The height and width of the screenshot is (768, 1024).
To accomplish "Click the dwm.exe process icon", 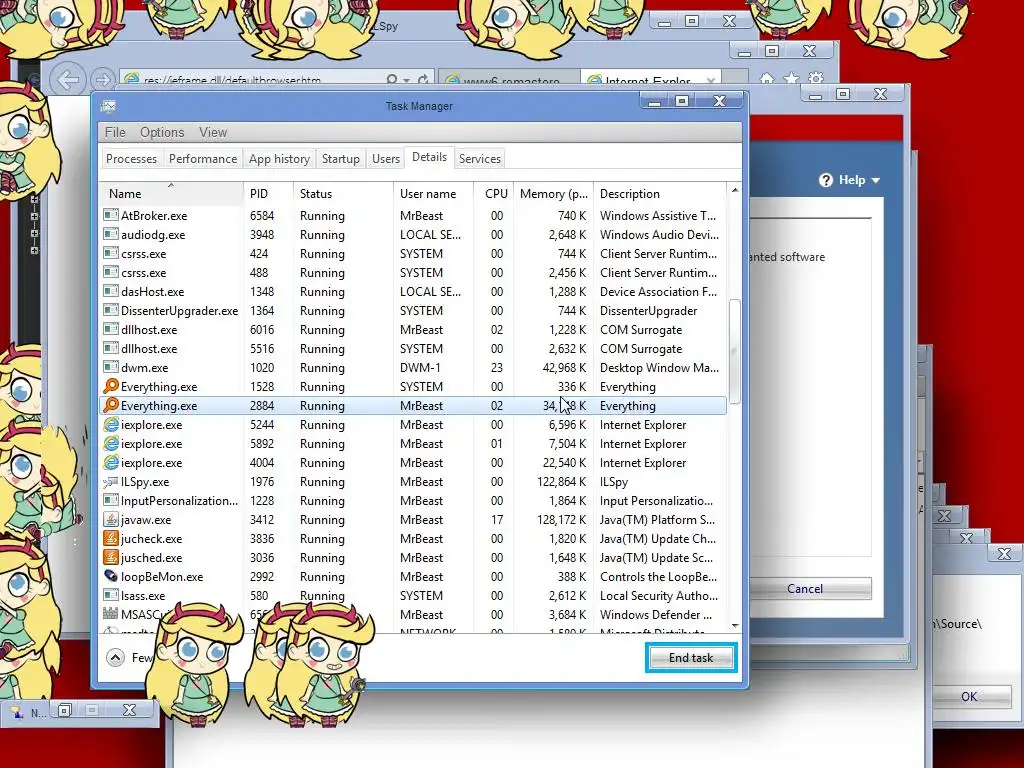I will (x=111, y=368).
